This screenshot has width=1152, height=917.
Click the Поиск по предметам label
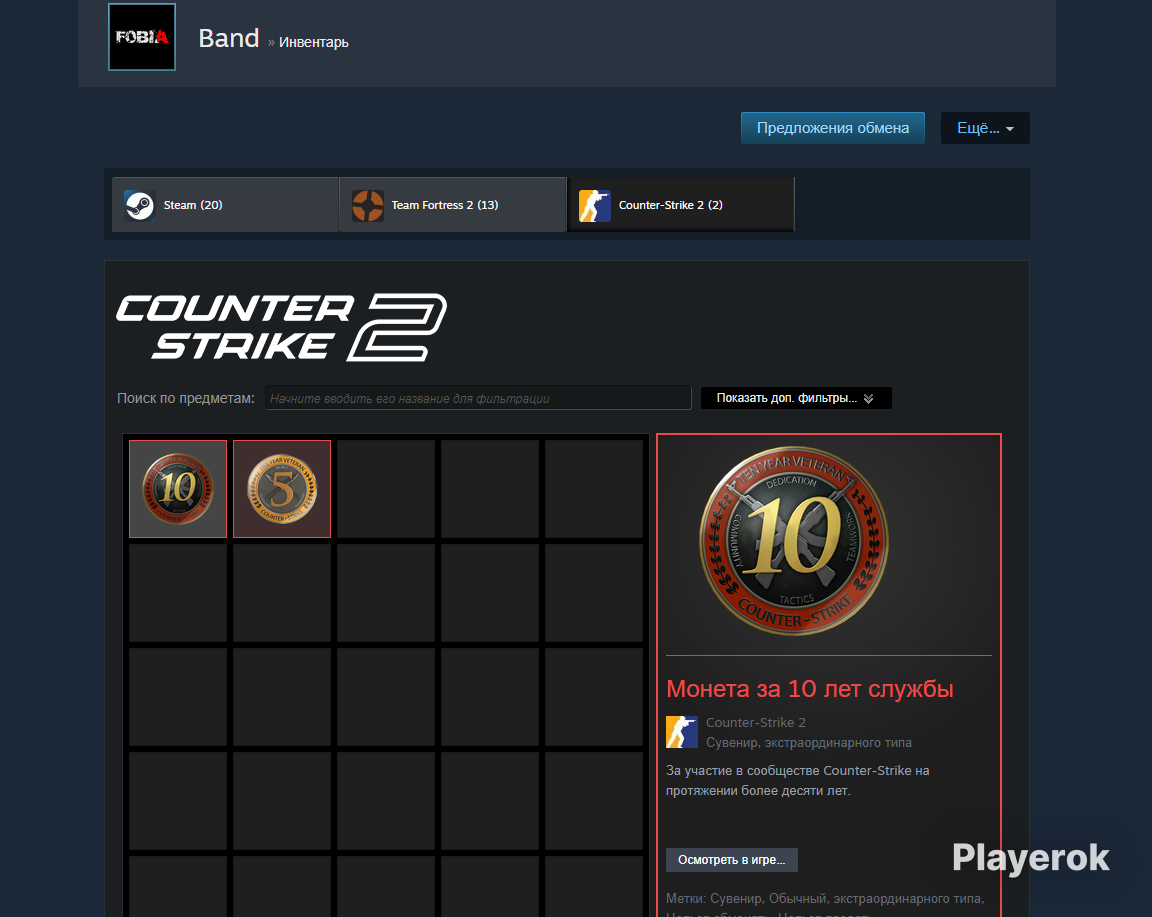pyautogui.click(x=186, y=398)
